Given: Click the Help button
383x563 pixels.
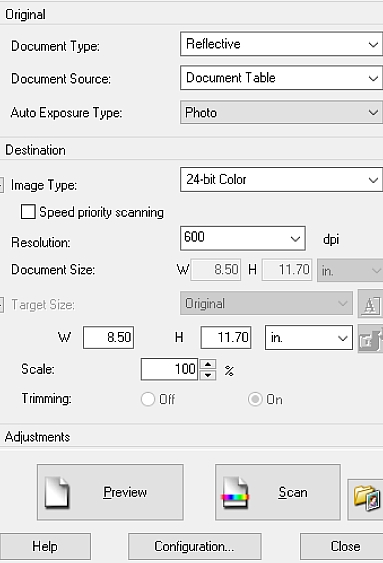Looking at the screenshot, I should pos(45,546).
